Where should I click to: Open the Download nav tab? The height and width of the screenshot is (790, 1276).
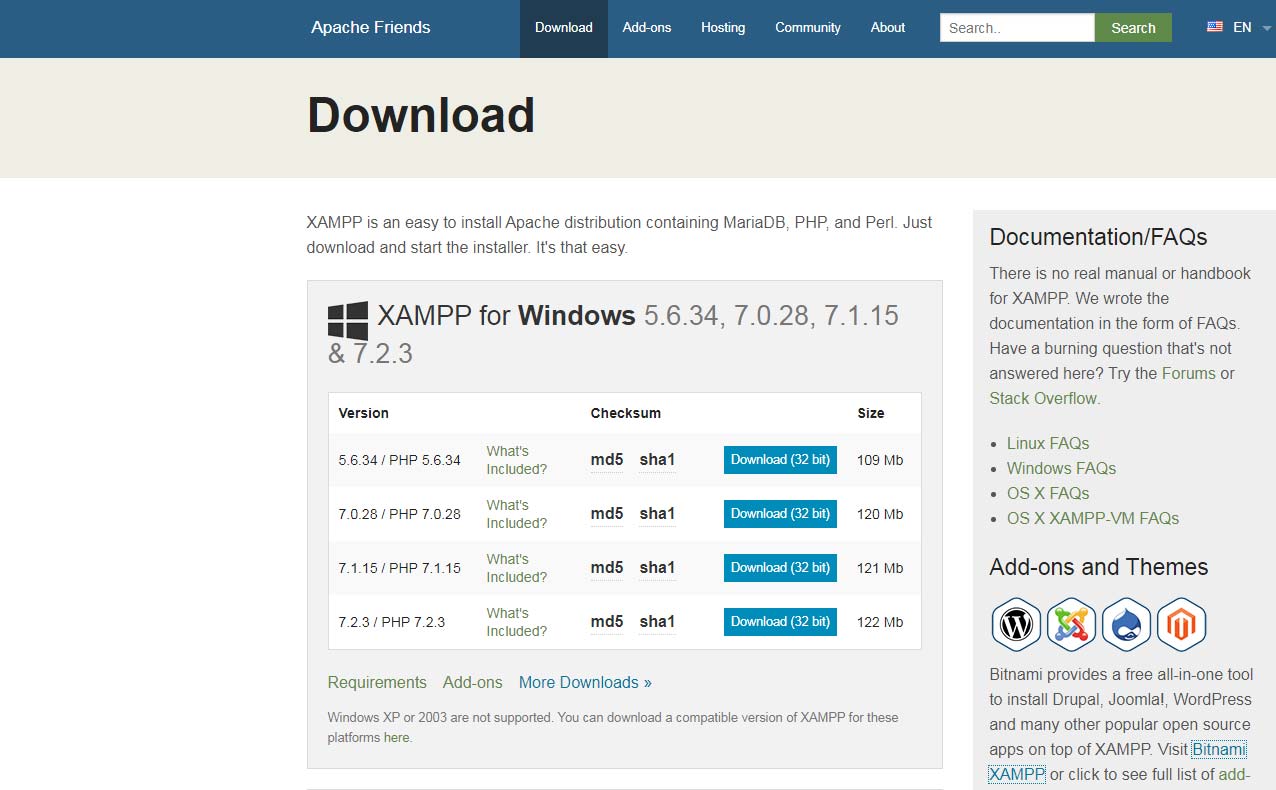(564, 28)
